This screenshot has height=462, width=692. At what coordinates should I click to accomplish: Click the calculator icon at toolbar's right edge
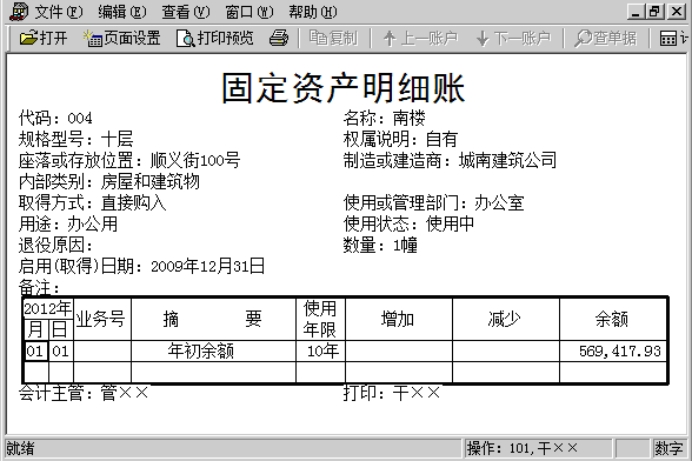point(681,38)
